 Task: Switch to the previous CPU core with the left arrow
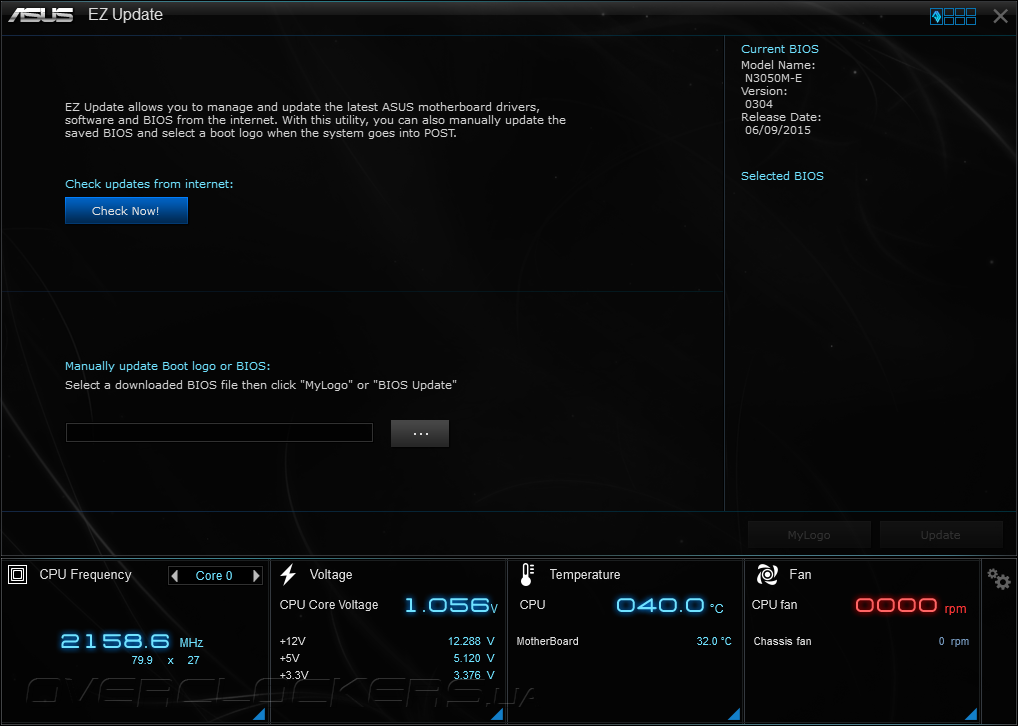tap(174, 575)
